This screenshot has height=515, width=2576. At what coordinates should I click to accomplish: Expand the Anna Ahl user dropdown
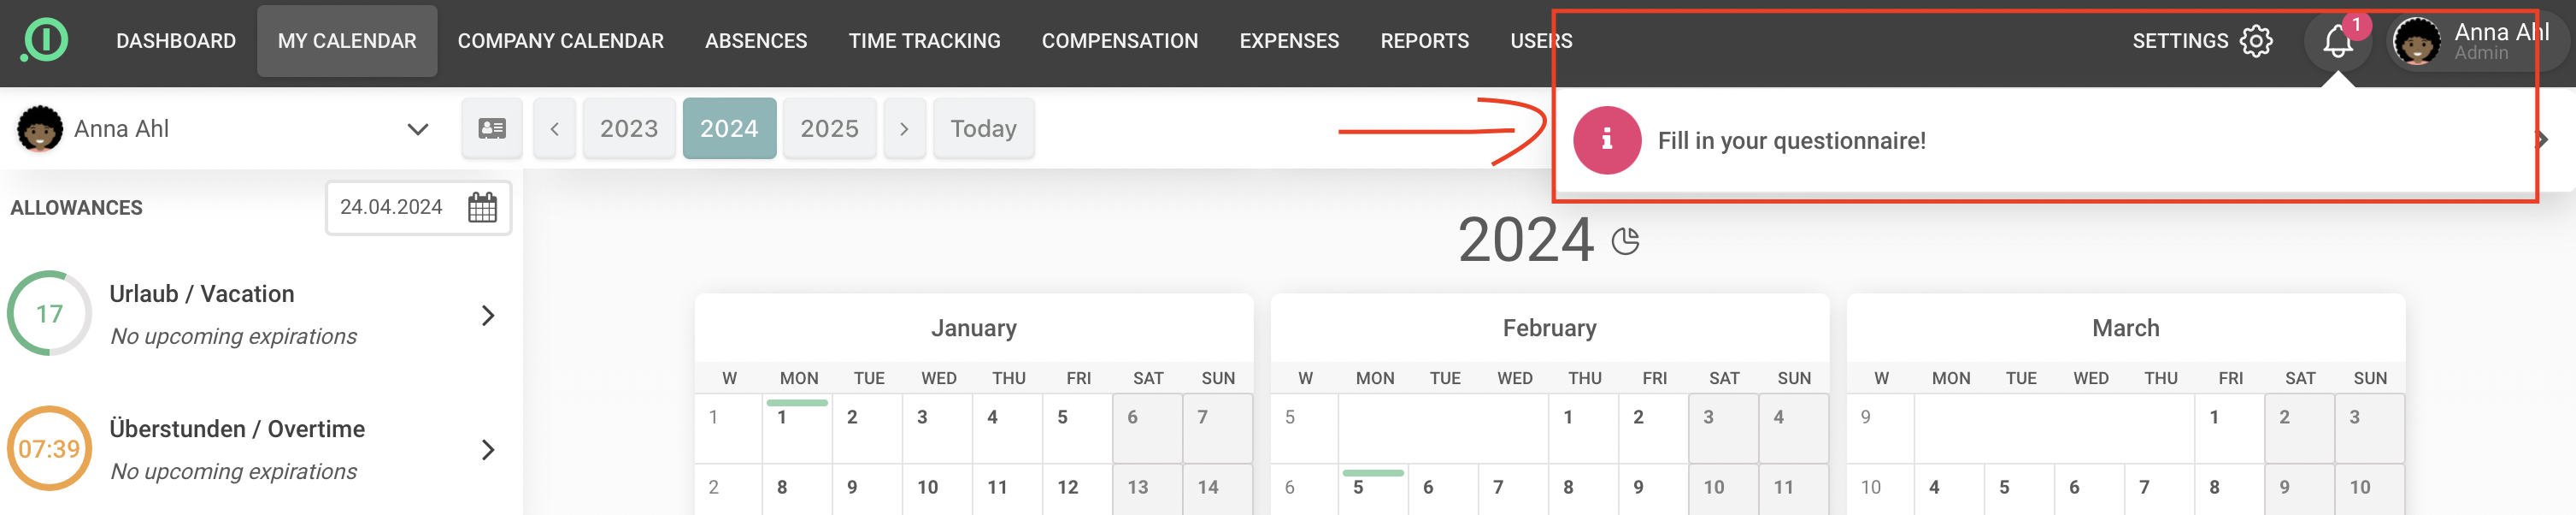[417, 129]
